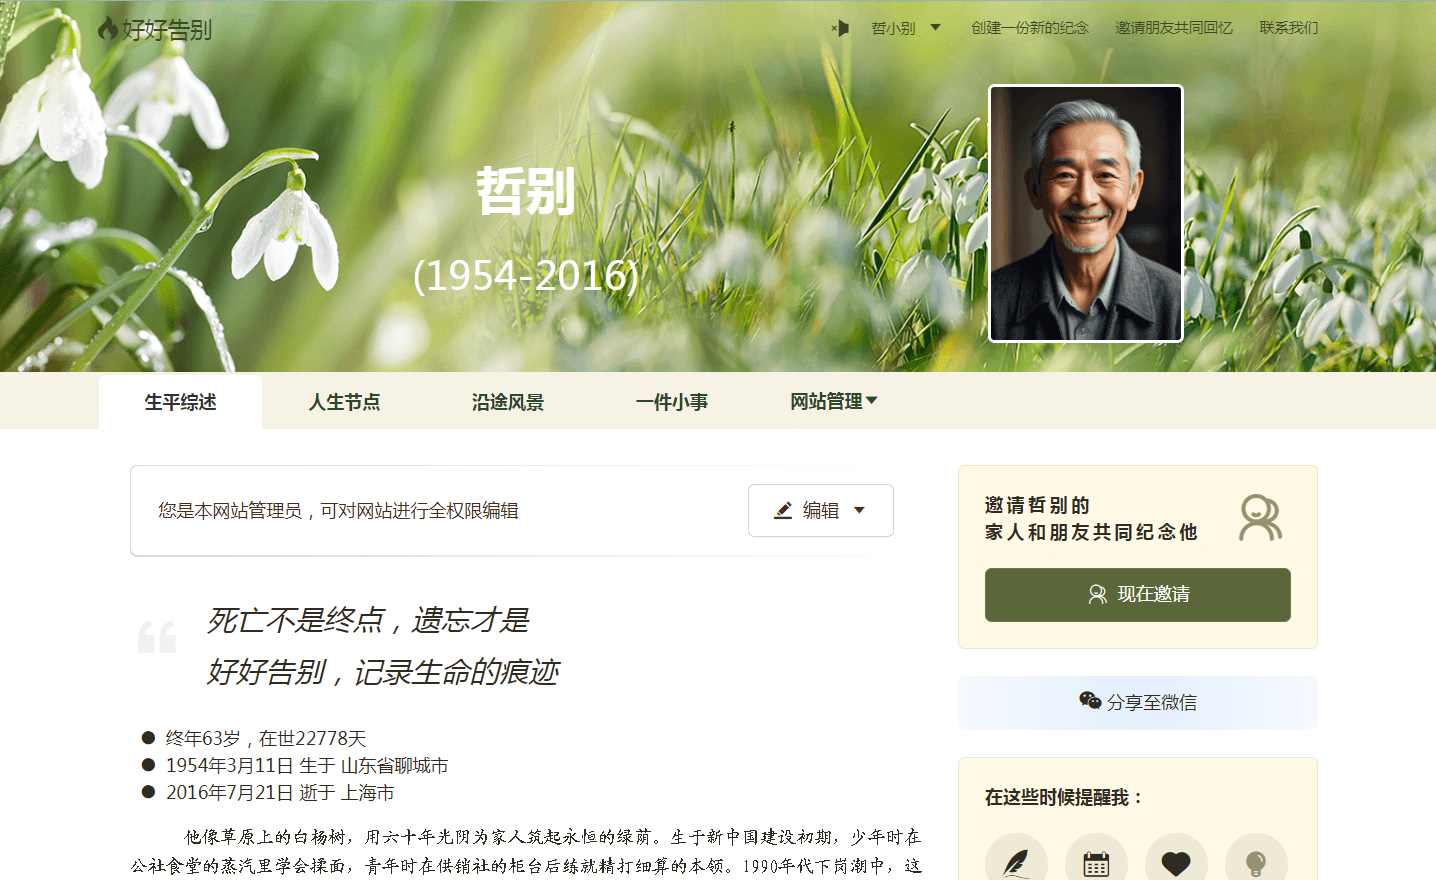
Task: Open the 哲小别 user dropdown
Action: [905, 28]
